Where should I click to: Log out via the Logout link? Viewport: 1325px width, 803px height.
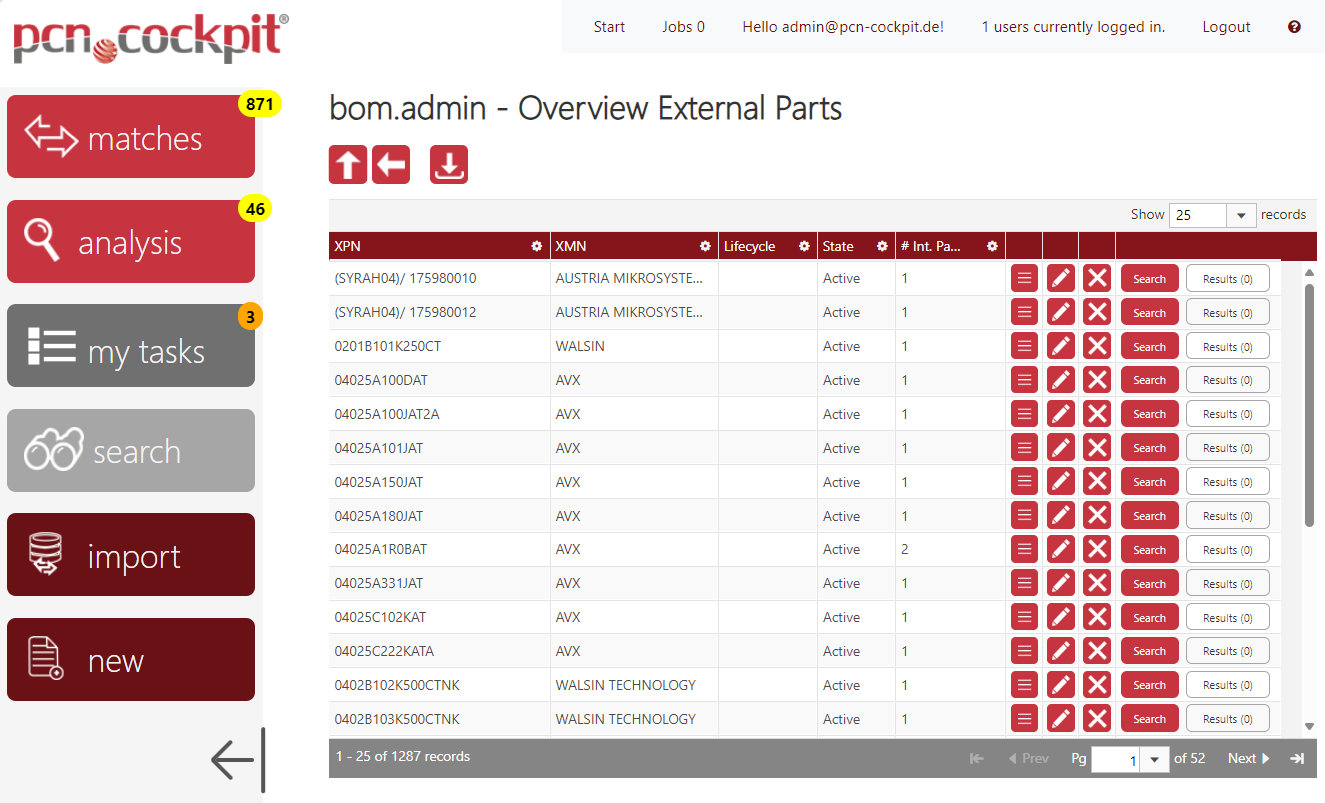click(1226, 26)
